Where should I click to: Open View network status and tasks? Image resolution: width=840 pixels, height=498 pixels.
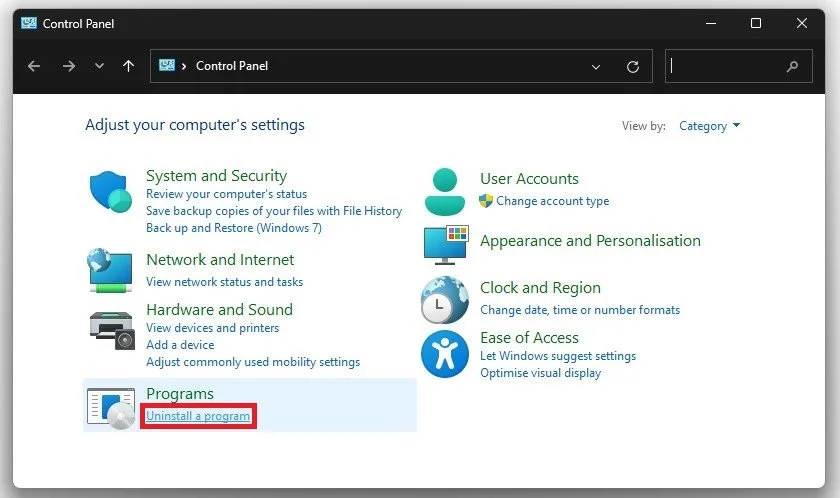224,282
